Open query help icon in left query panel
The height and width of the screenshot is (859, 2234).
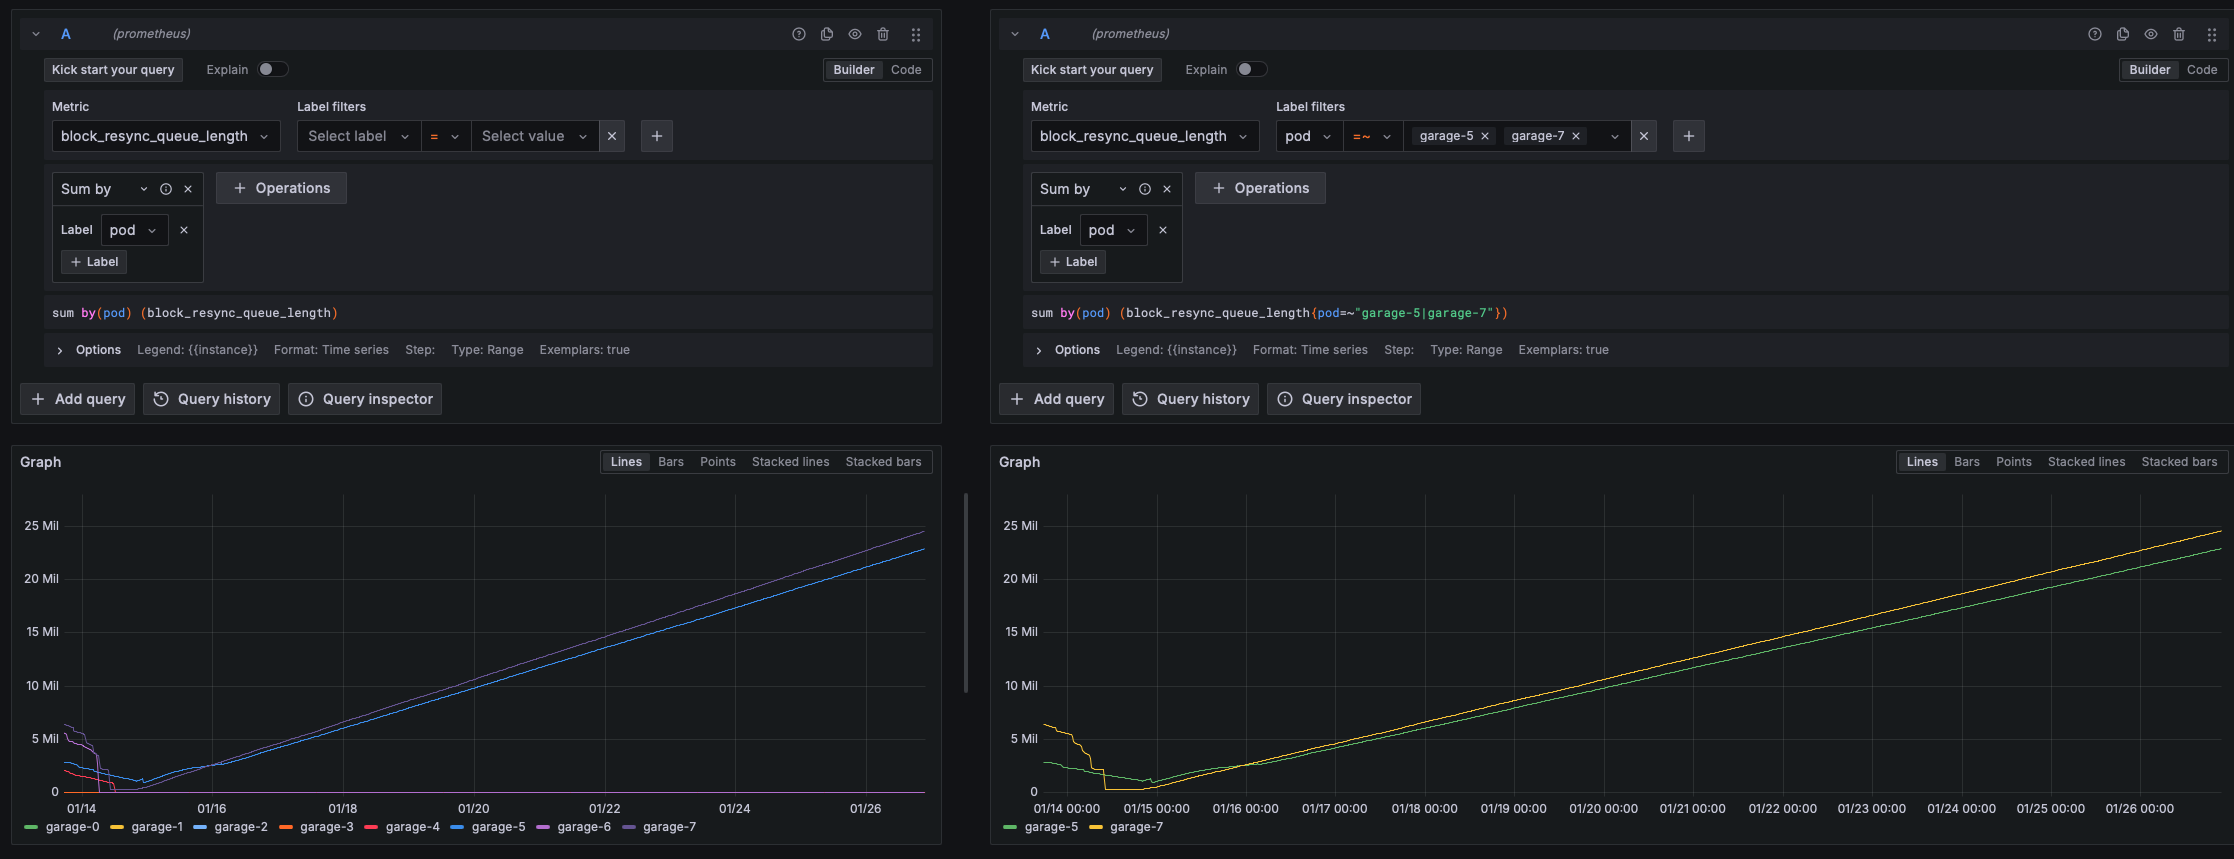point(799,34)
